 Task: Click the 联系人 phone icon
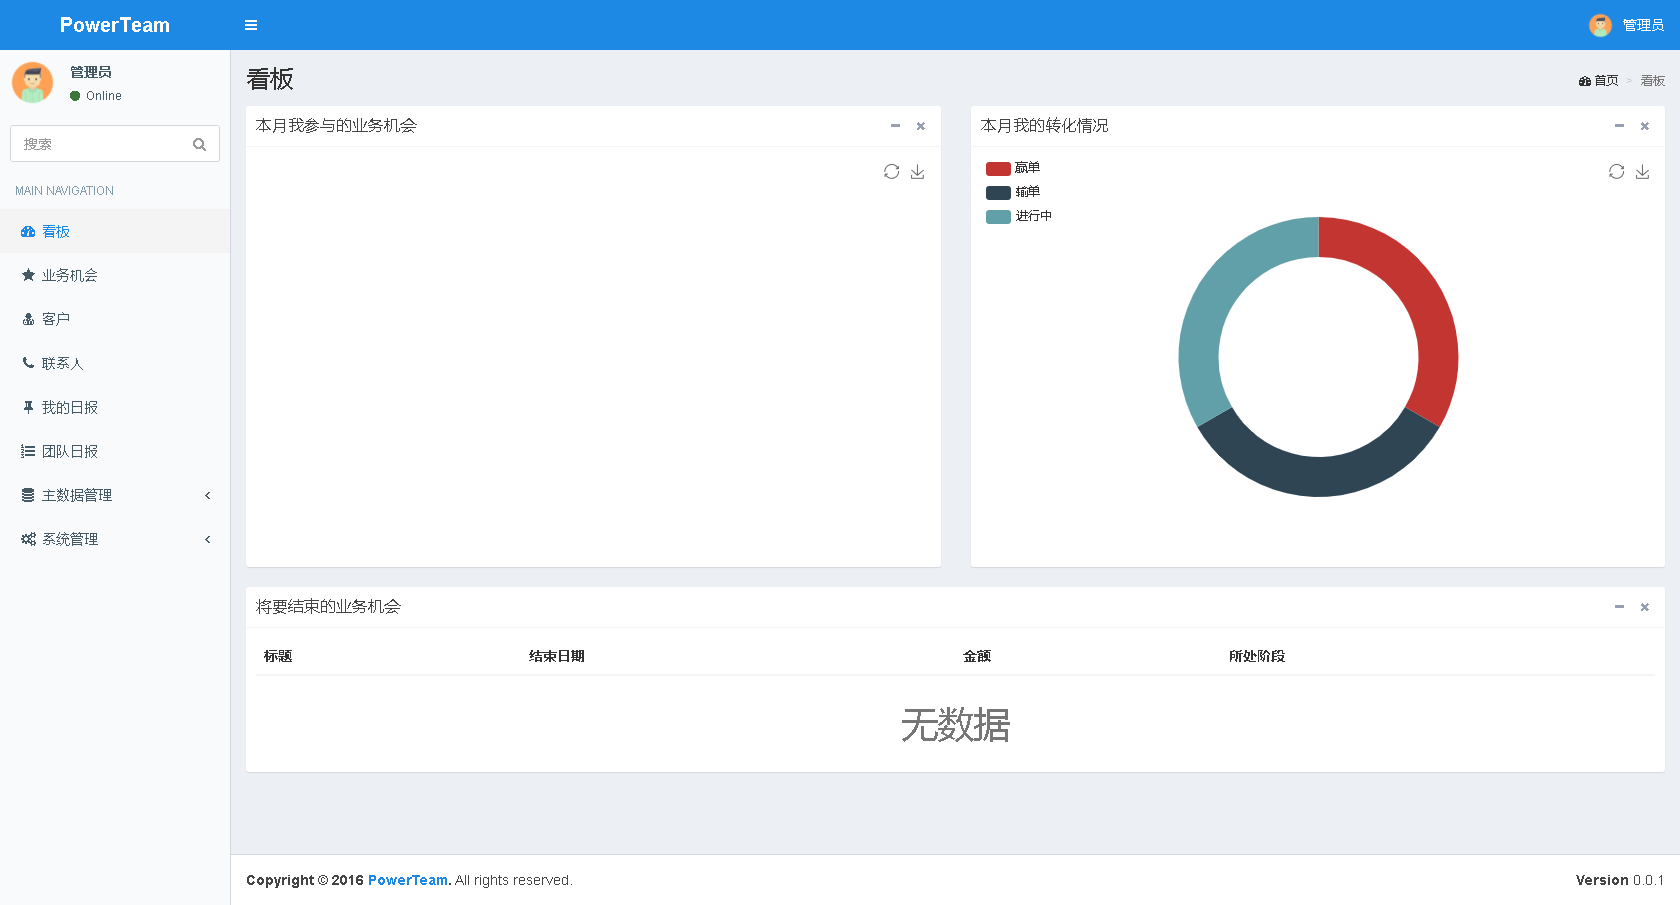(28, 363)
